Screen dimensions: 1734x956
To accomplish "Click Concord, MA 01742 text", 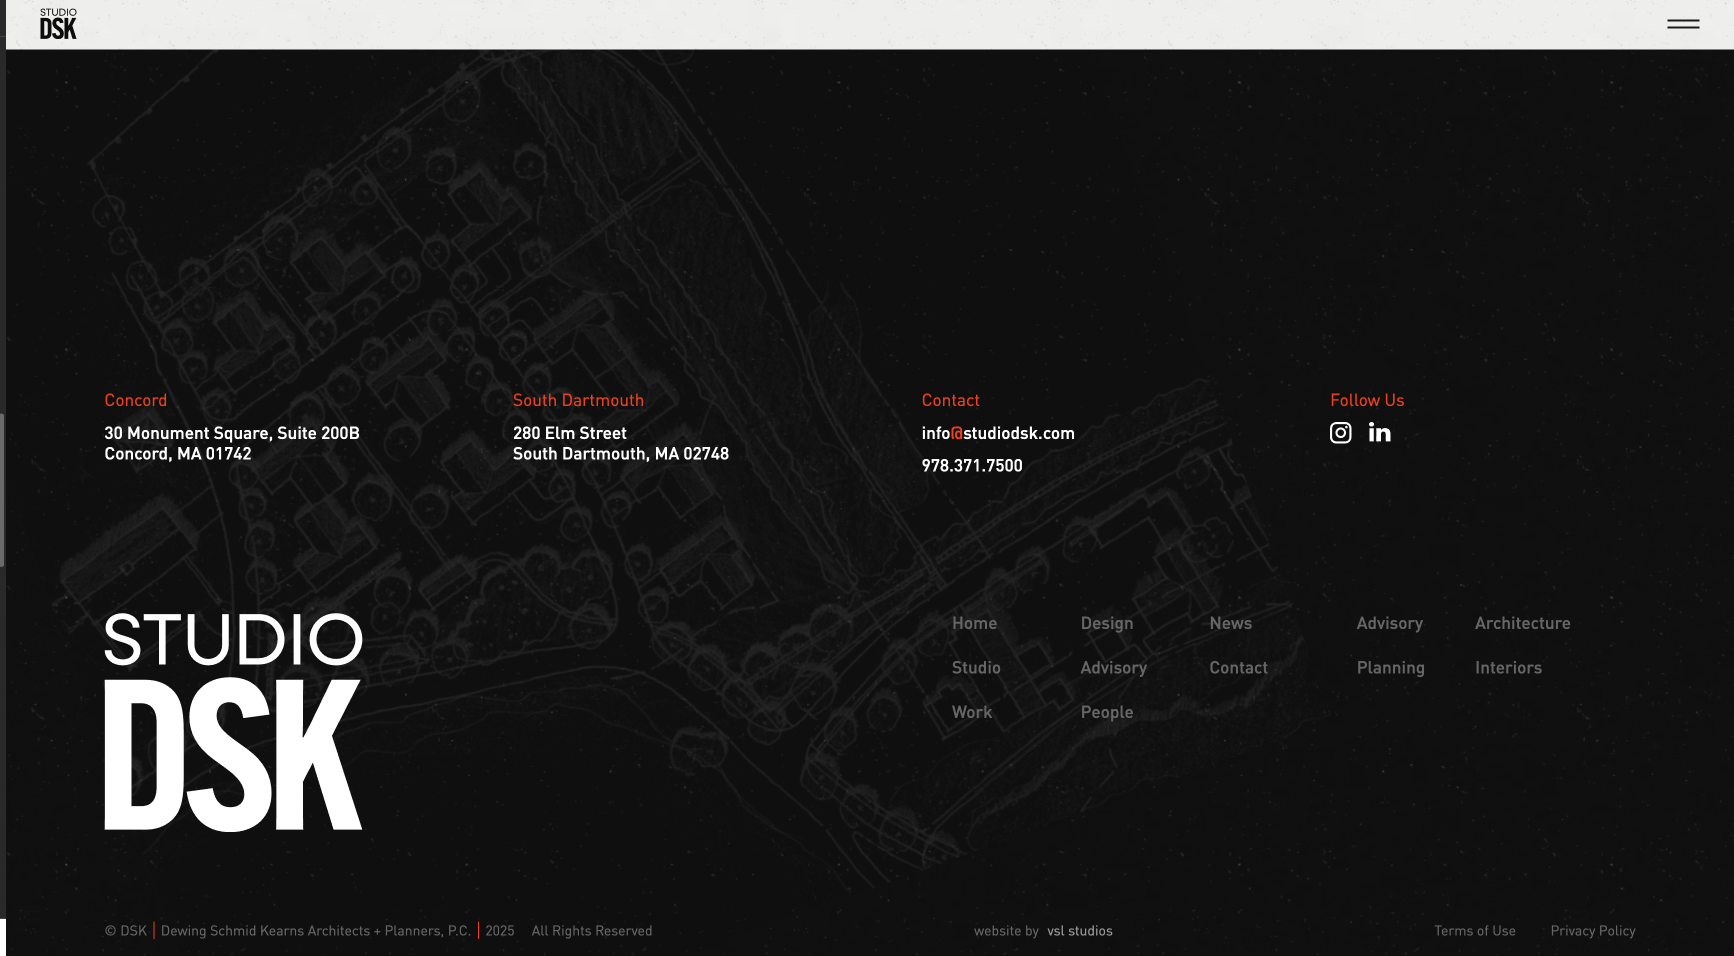I will pos(178,454).
